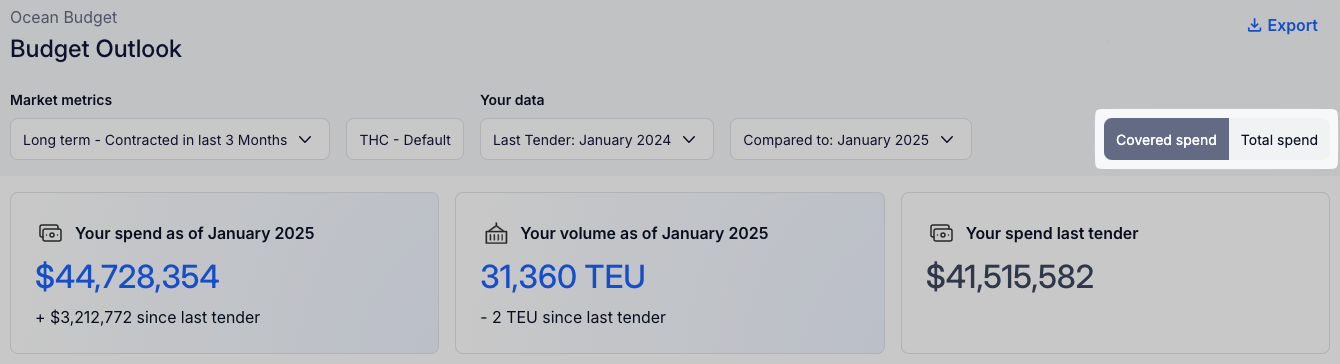The image size is (1340, 364).
Task: Click the container icon beside Your volume
Action: click(496, 233)
